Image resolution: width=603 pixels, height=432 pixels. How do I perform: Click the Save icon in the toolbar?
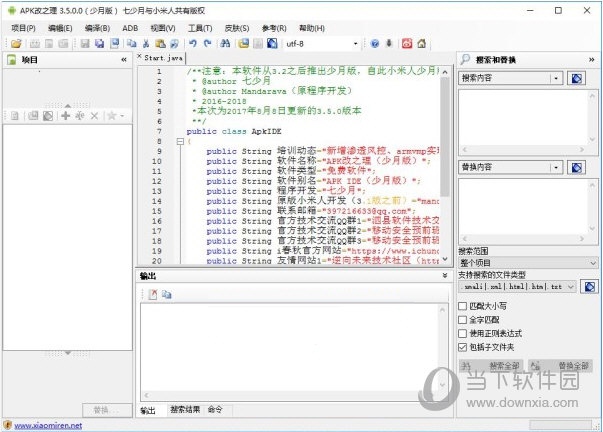coord(85,43)
